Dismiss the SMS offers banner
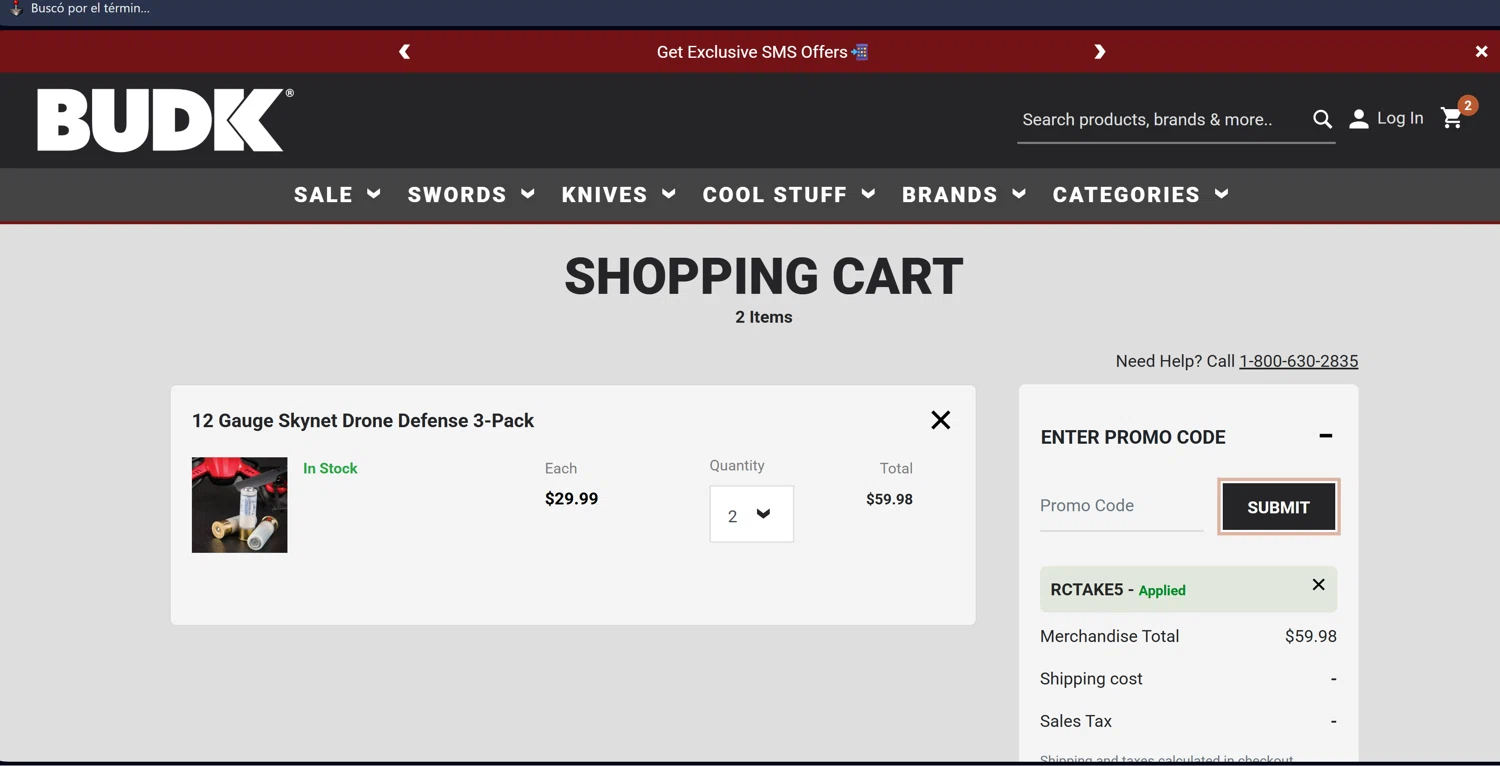The image size is (1500, 766). [1481, 52]
